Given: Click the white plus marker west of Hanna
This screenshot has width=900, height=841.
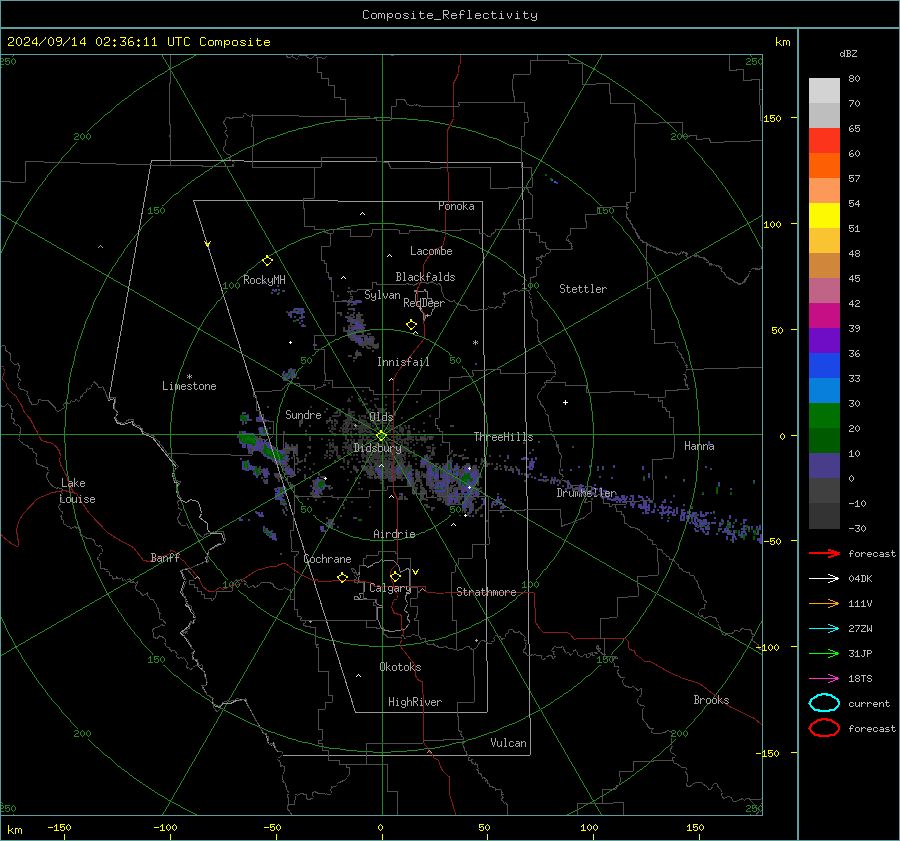Looking at the screenshot, I should [x=565, y=402].
